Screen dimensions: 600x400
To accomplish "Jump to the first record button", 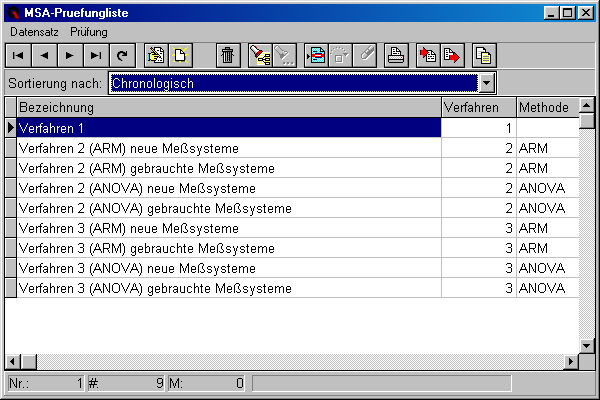I will tap(20, 56).
